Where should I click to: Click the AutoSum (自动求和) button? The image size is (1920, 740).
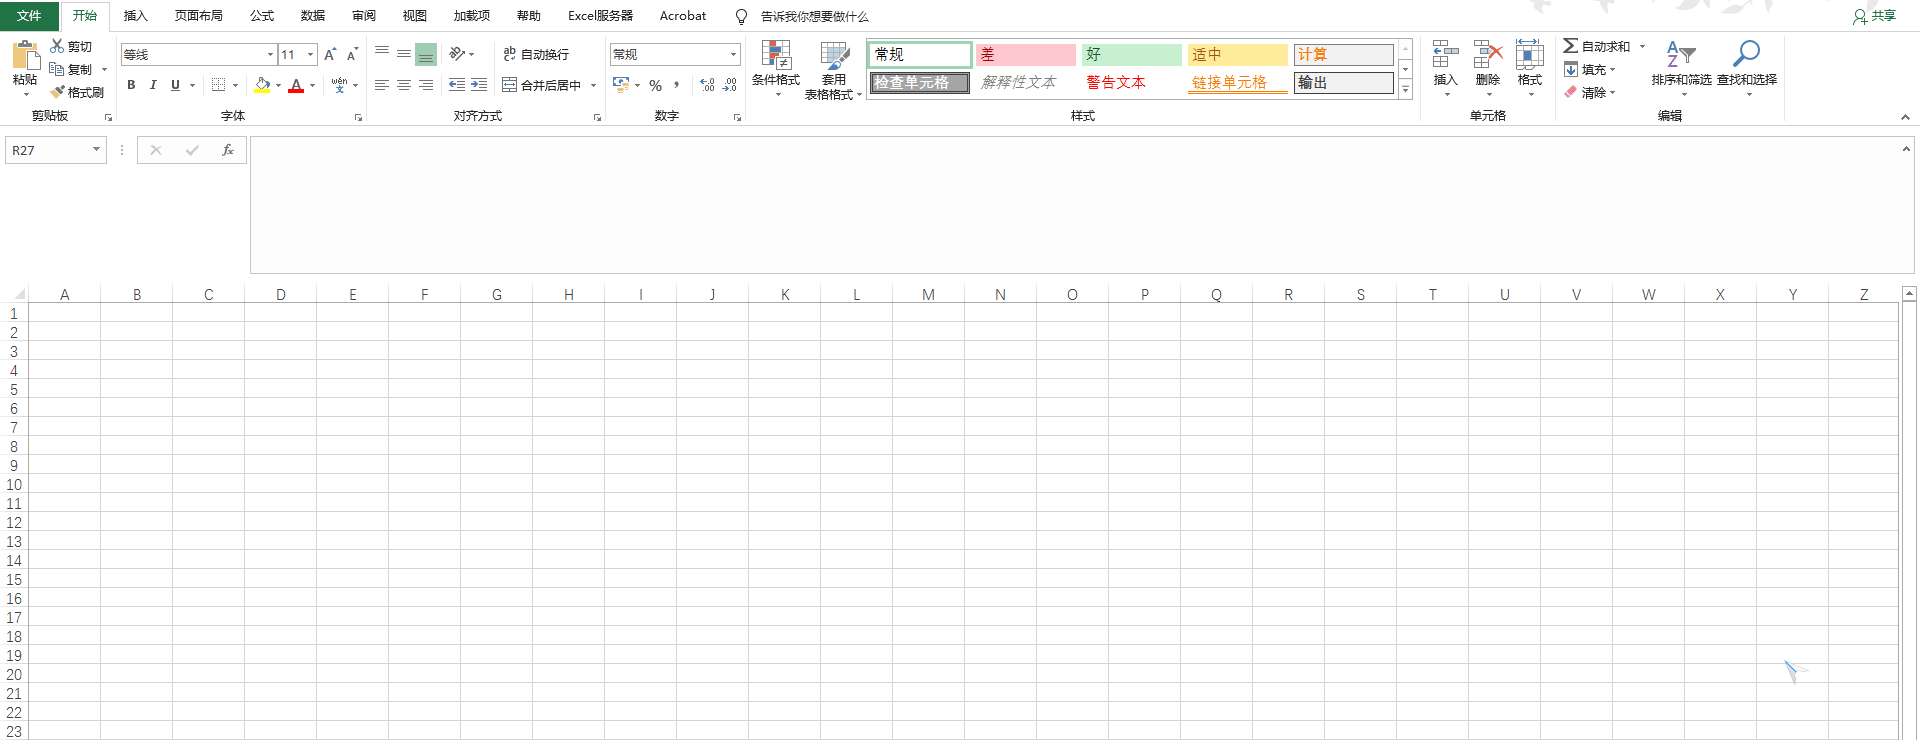tap(1597, 46)
